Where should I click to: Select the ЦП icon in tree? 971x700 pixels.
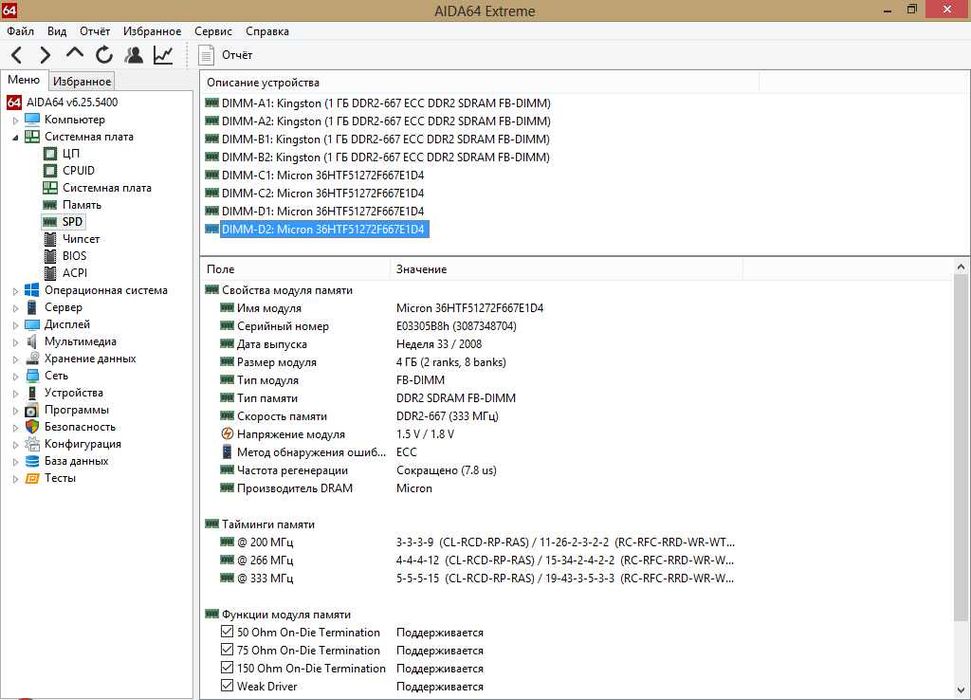[x=50, y=153]
